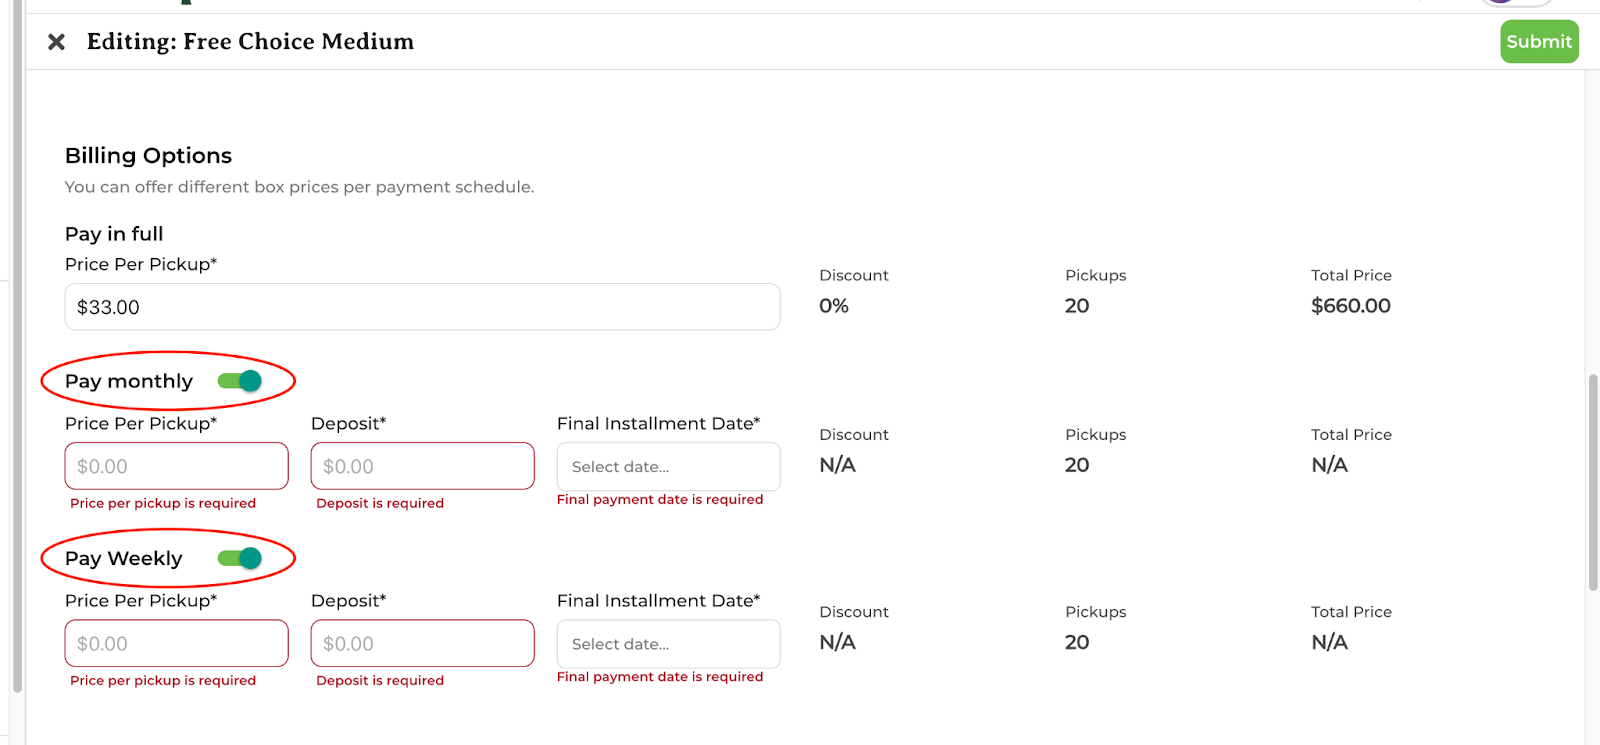
Task: Select the Pay in full label
Action: click(x=114, y=234)
